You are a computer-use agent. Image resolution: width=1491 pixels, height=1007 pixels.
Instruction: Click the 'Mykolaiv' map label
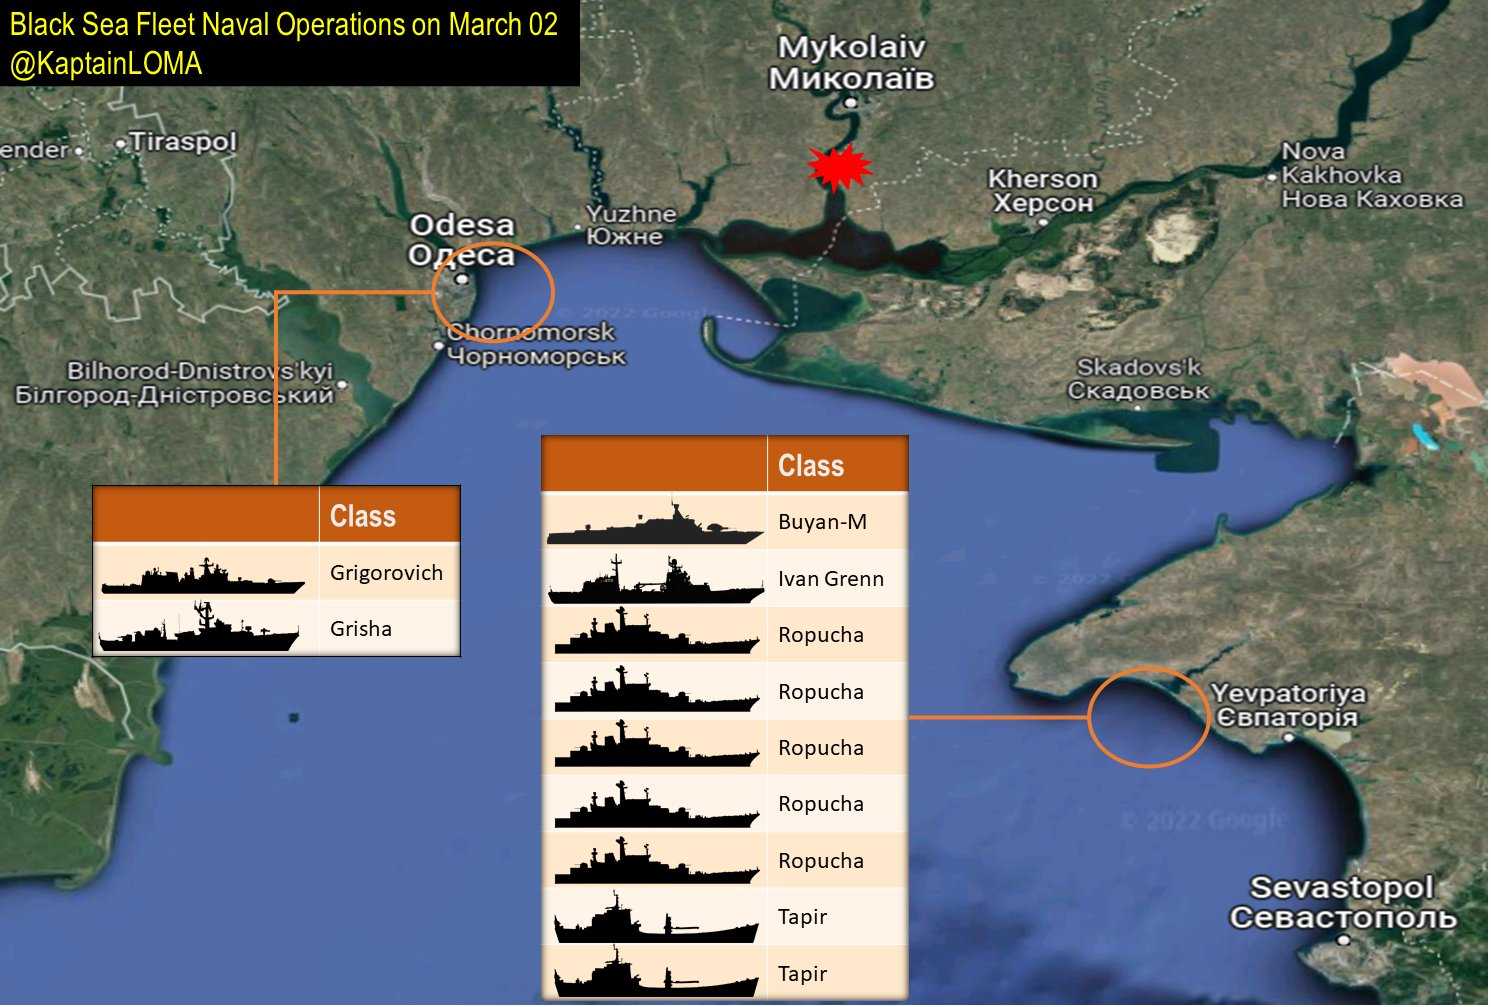(852, 47)
